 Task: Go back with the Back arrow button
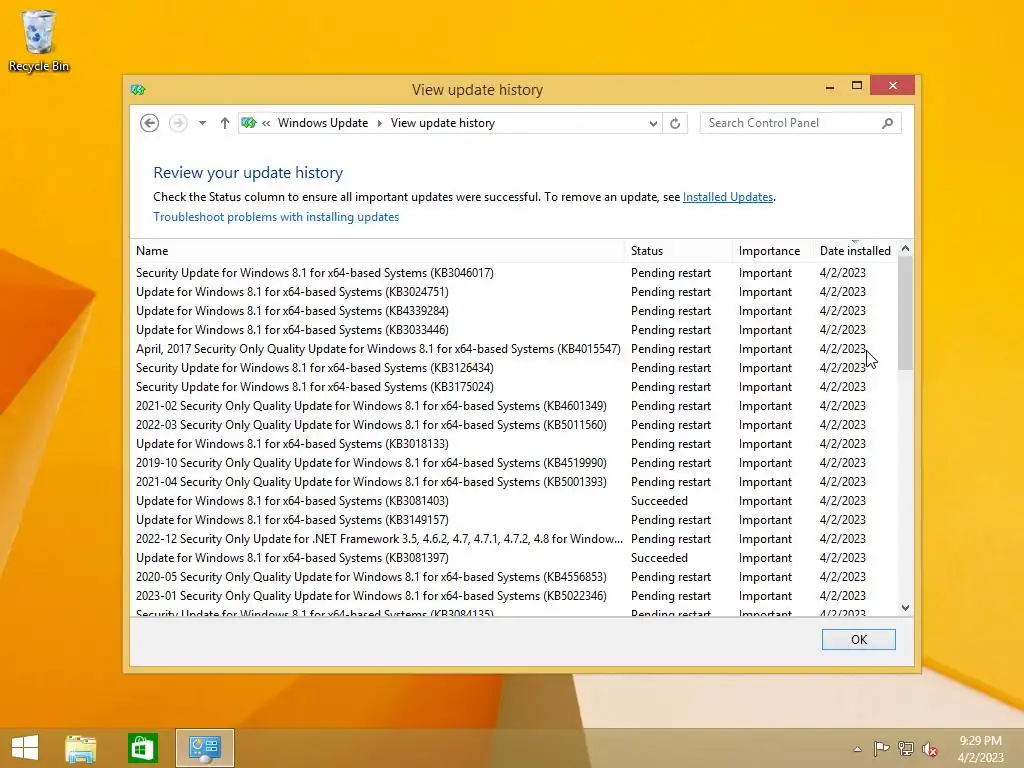(x=150, y=123)
